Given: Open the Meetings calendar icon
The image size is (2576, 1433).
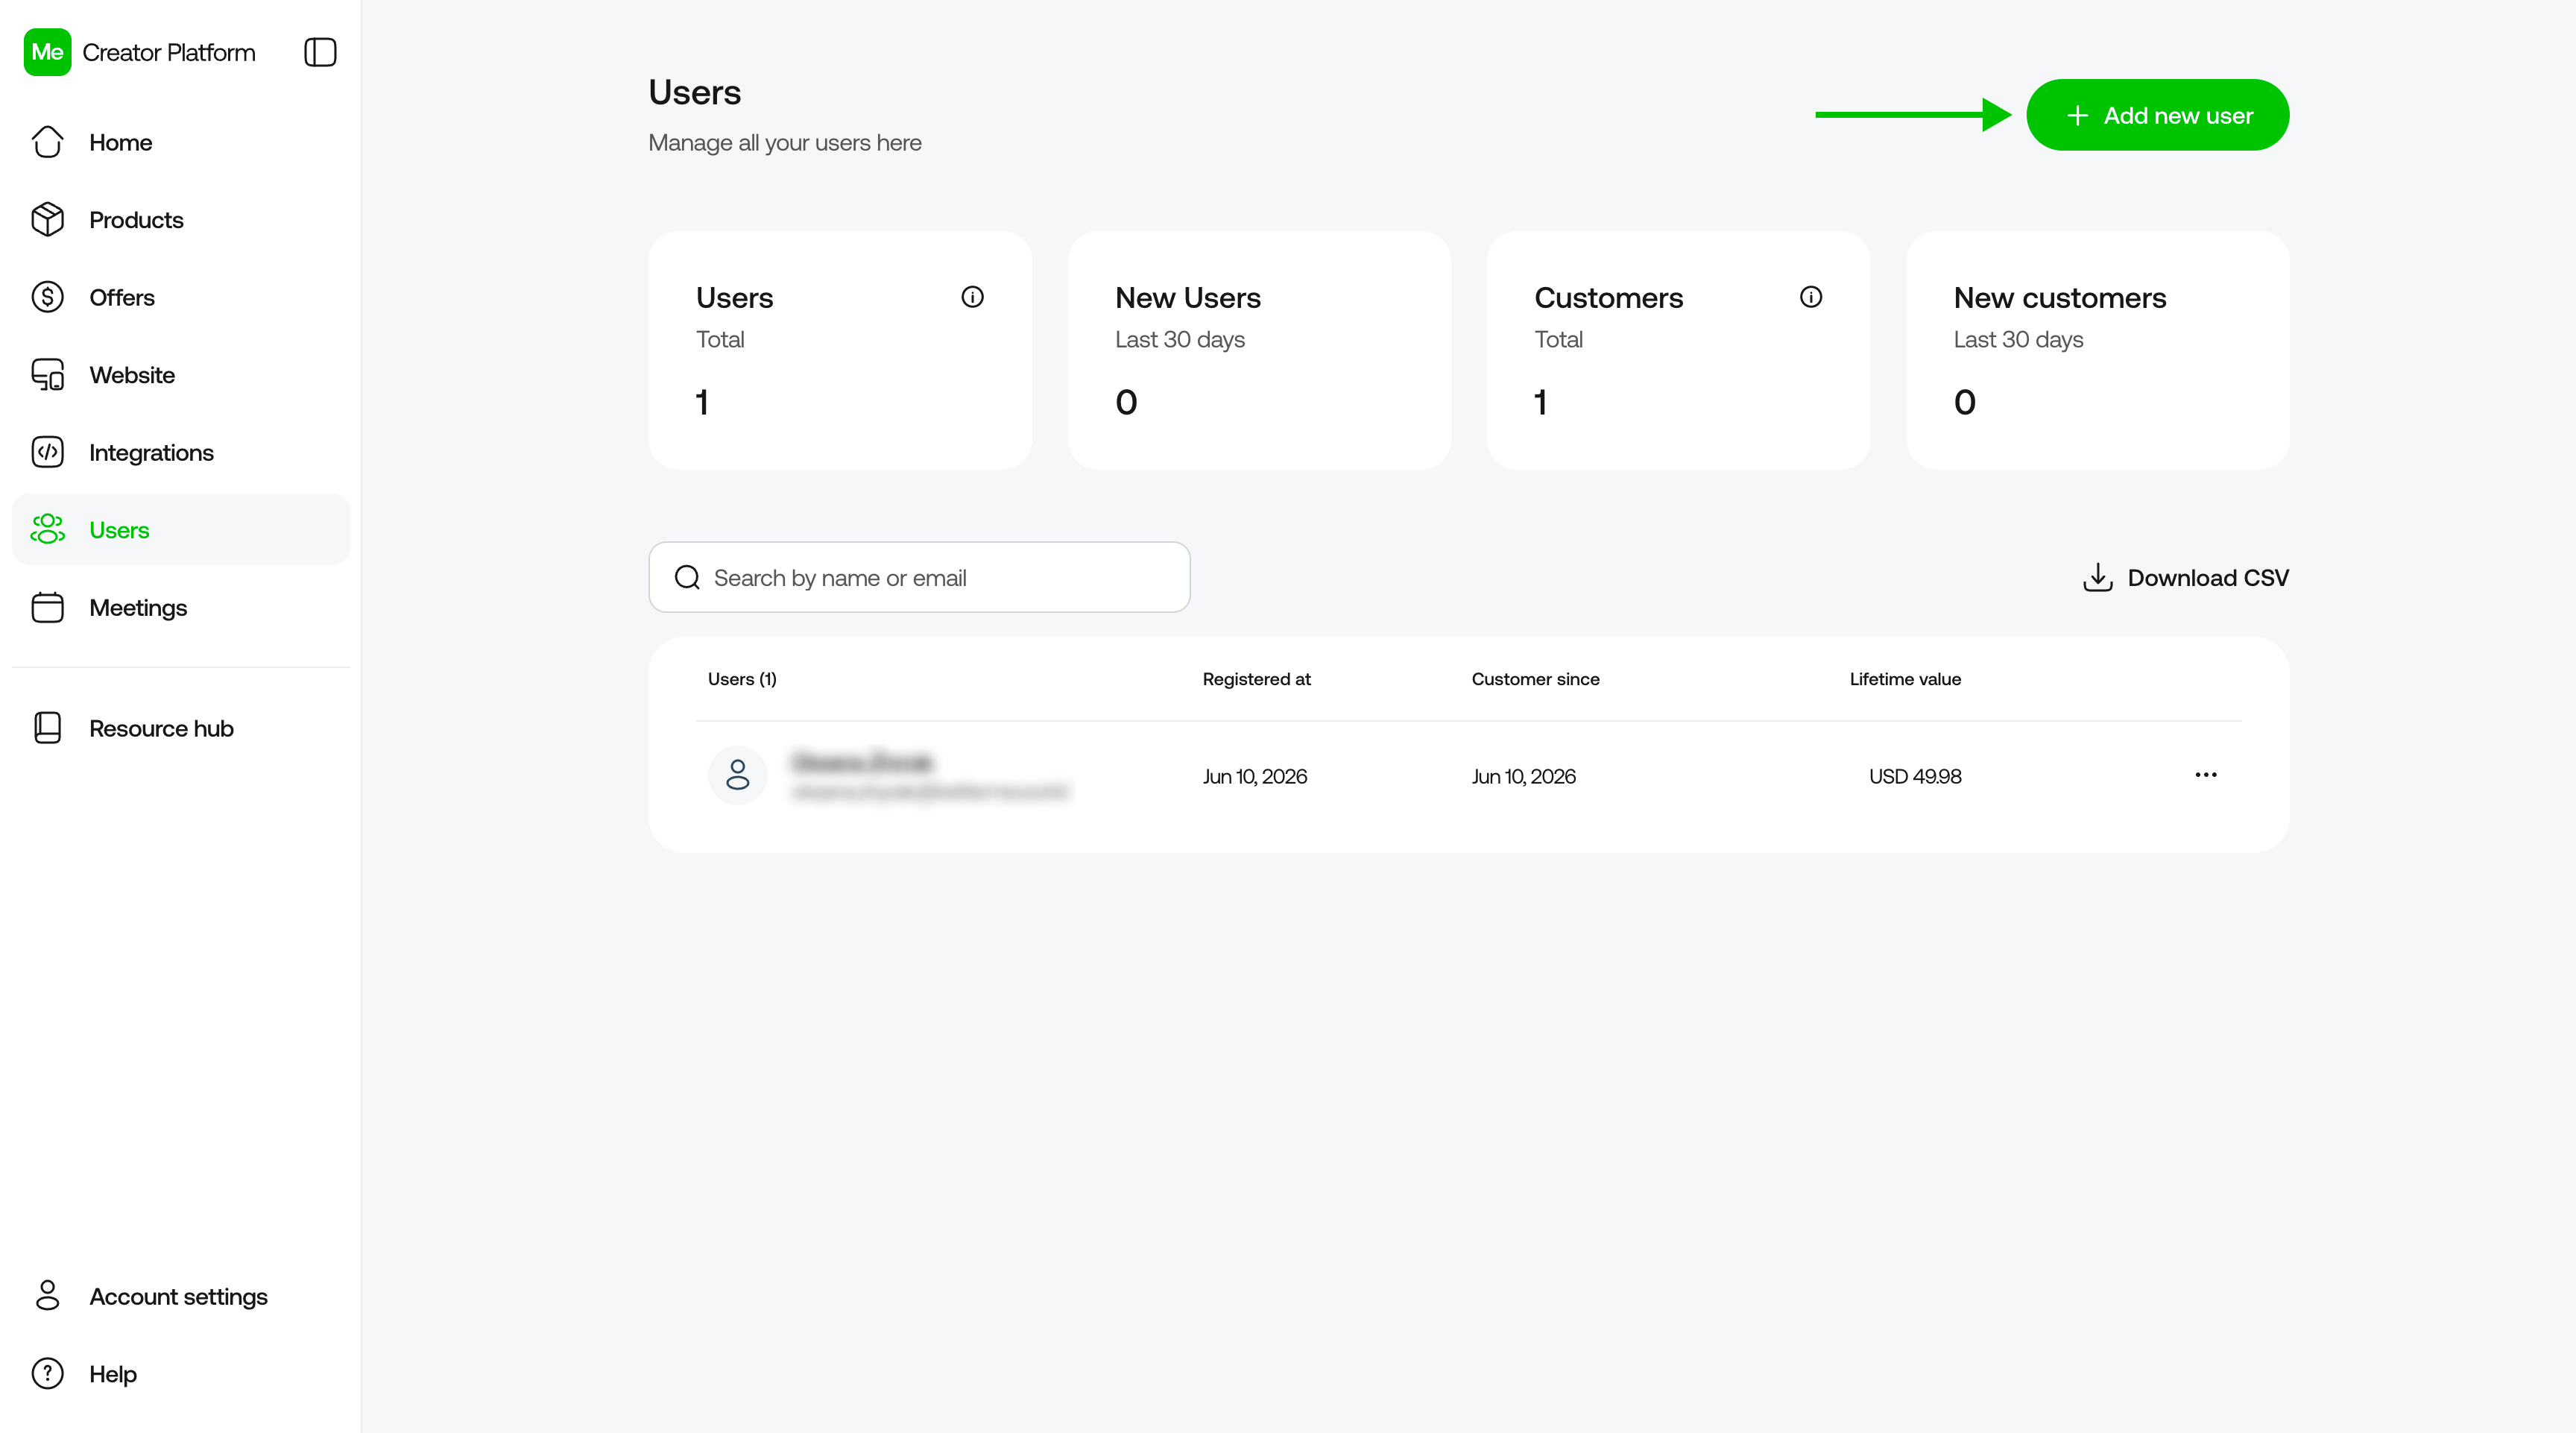Looking at the screenshot, I should click(47, 607).
